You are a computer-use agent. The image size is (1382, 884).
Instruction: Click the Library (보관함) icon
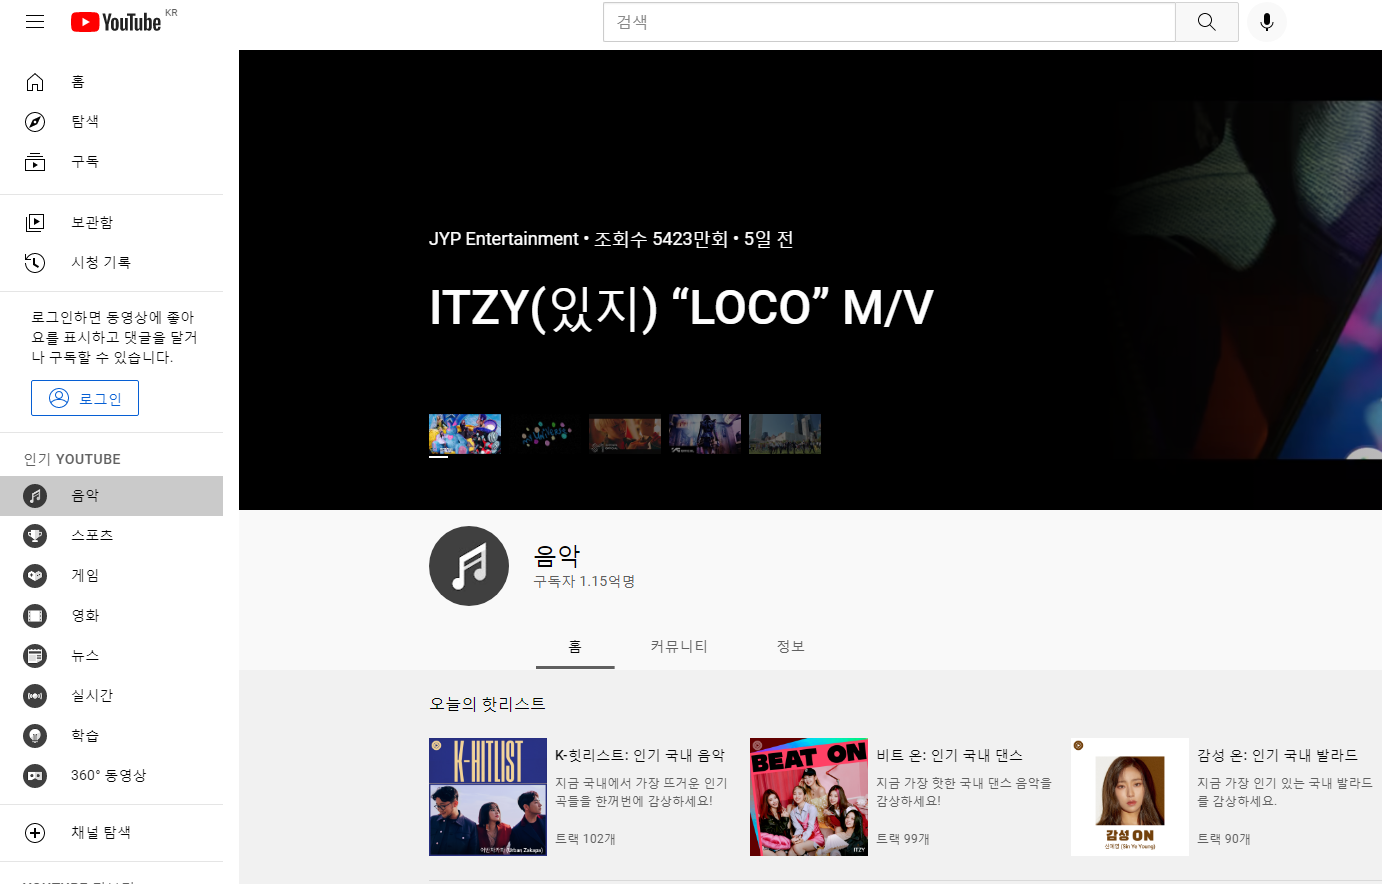[x=35, y=222]
